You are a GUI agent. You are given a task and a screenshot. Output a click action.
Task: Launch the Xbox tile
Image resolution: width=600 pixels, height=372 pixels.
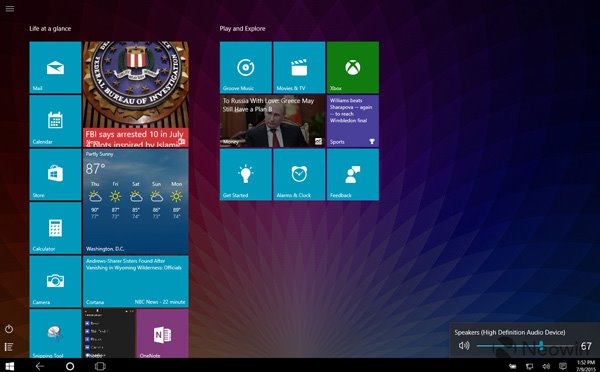click(353, 67)
